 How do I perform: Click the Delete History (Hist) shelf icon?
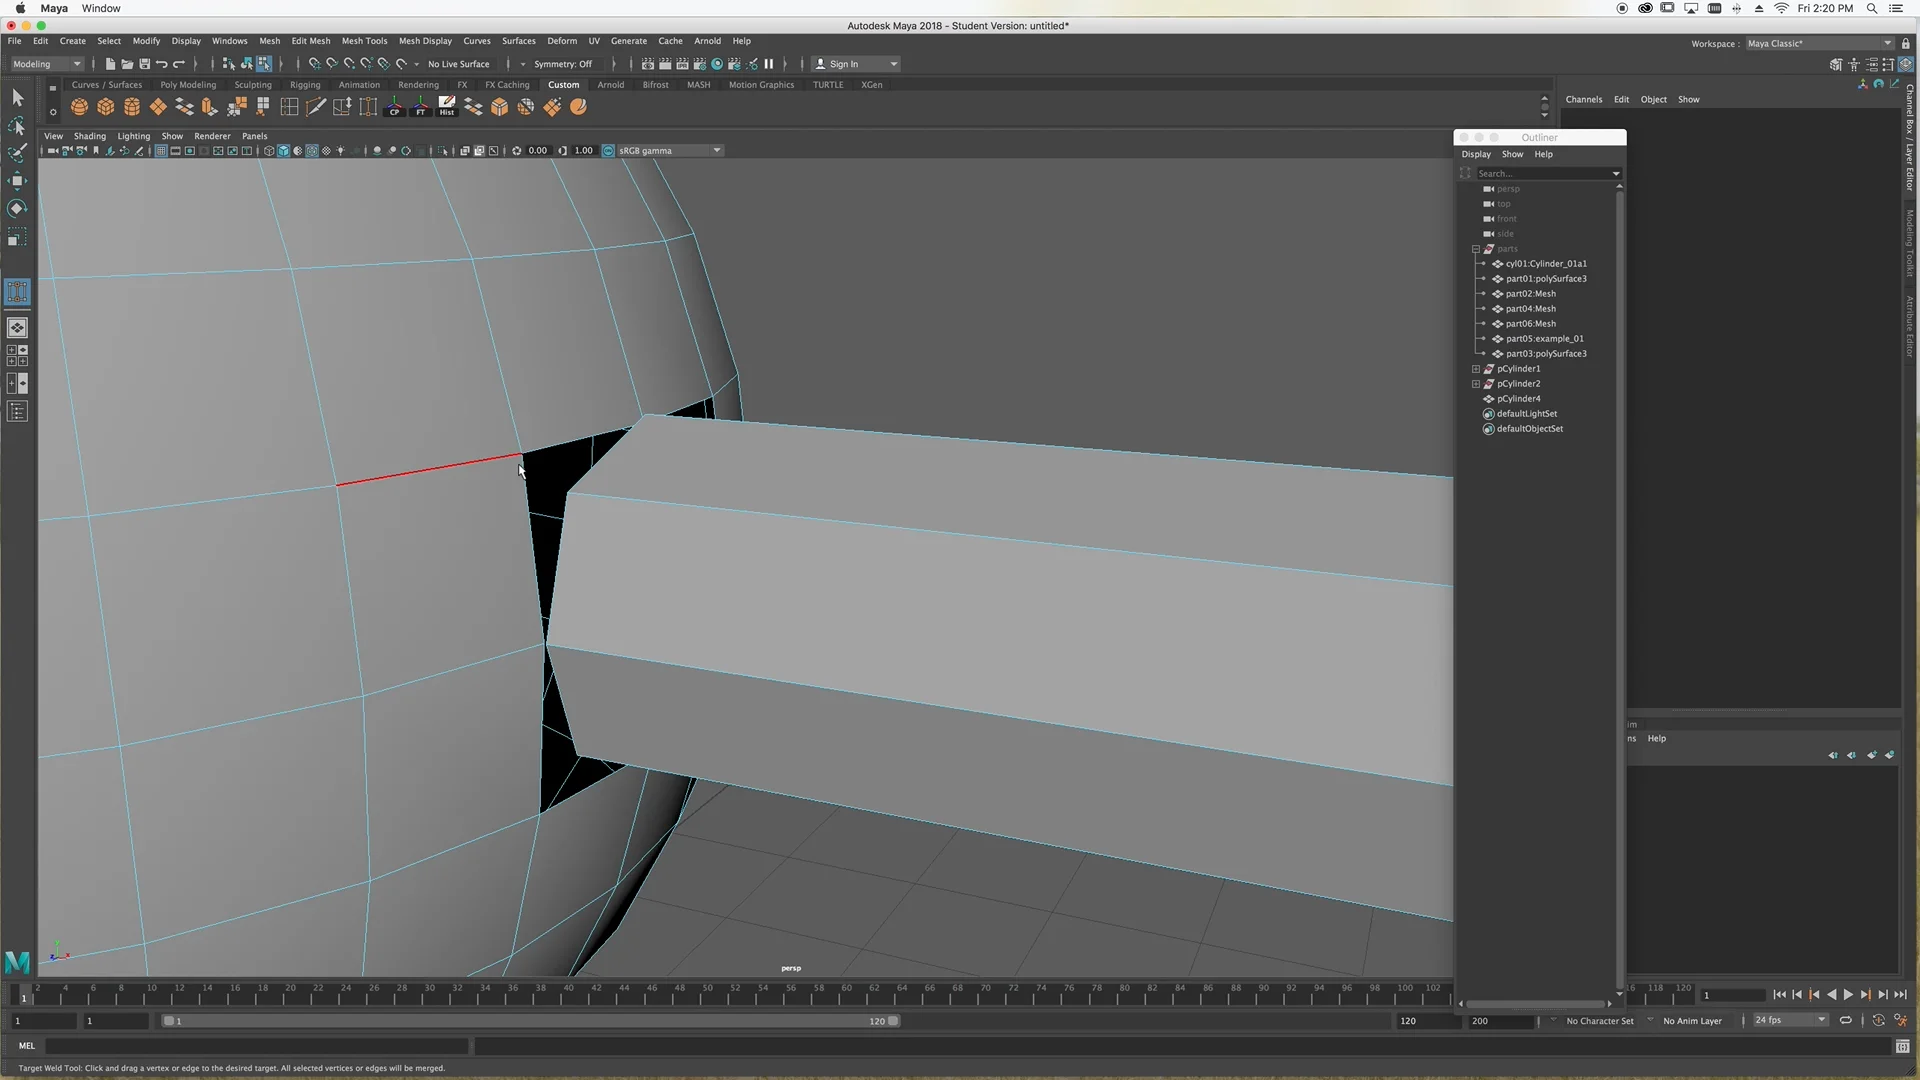point(447,107)
